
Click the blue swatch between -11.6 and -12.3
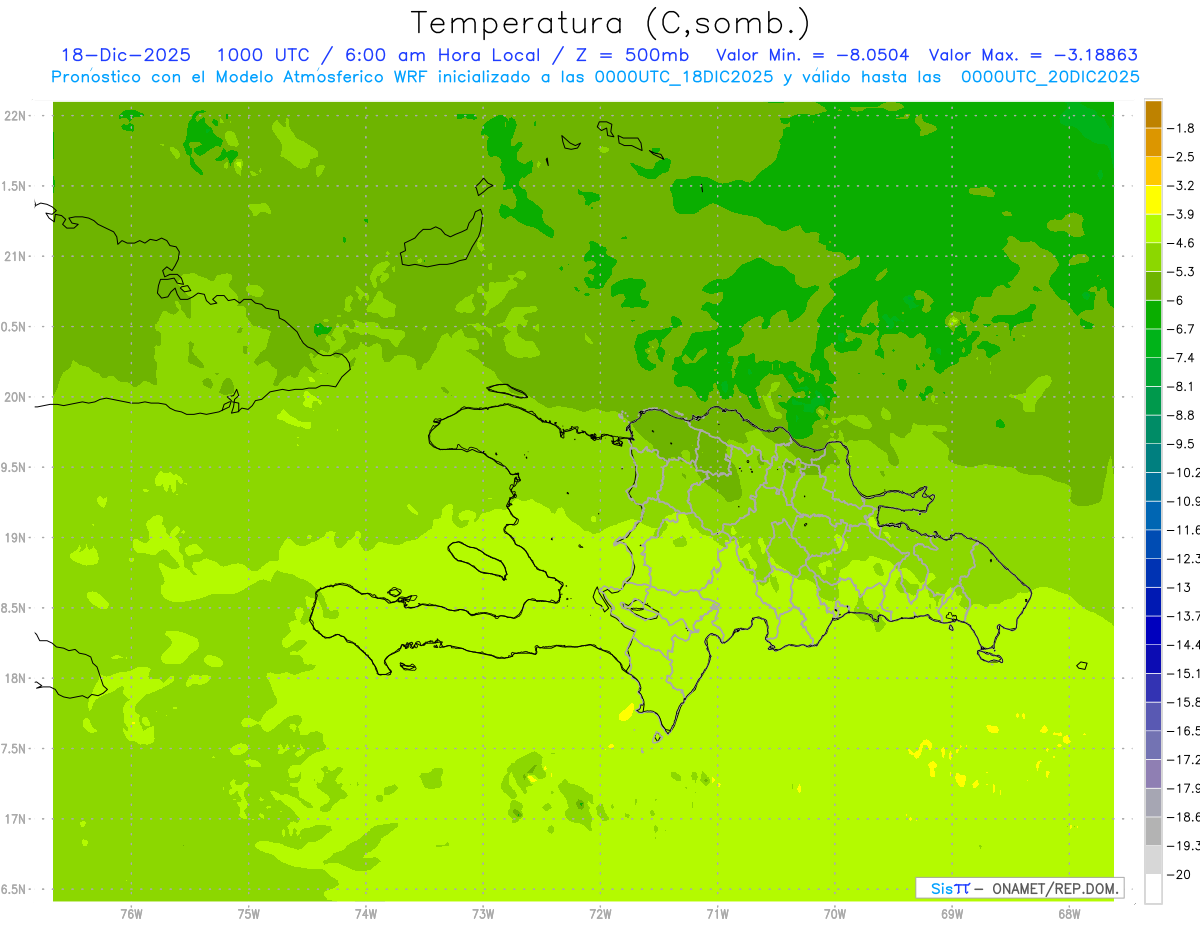tap(1153, 544)
